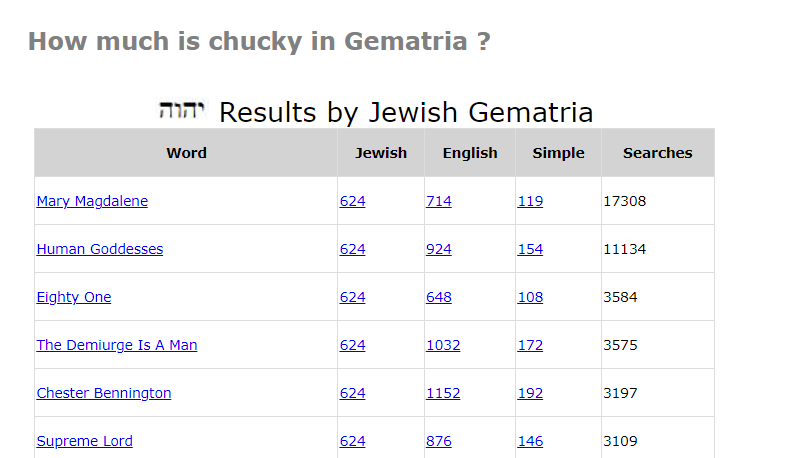Click English value 1152 link

[x=443, y=393]
